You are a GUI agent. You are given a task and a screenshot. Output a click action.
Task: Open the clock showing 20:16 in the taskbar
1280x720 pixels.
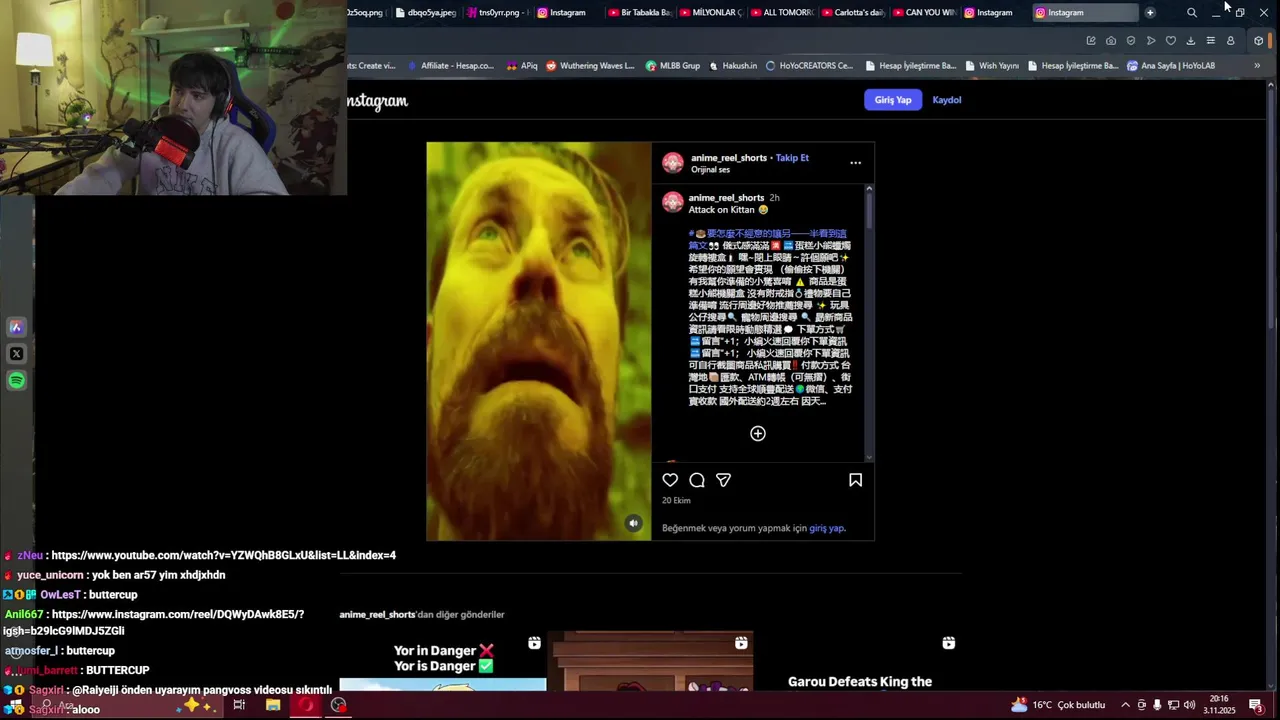click(x=1219, y=704)
